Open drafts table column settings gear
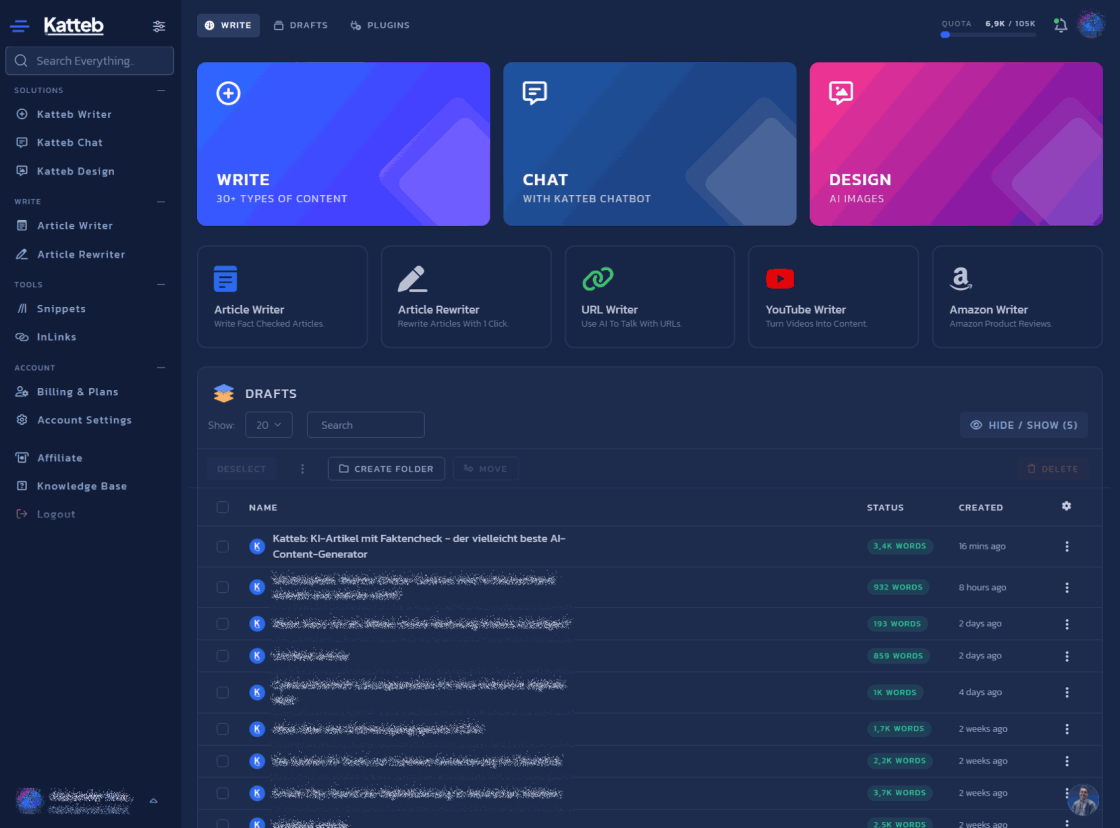Viewport: 1120px width, 828px height. [x=1066, y=507]
